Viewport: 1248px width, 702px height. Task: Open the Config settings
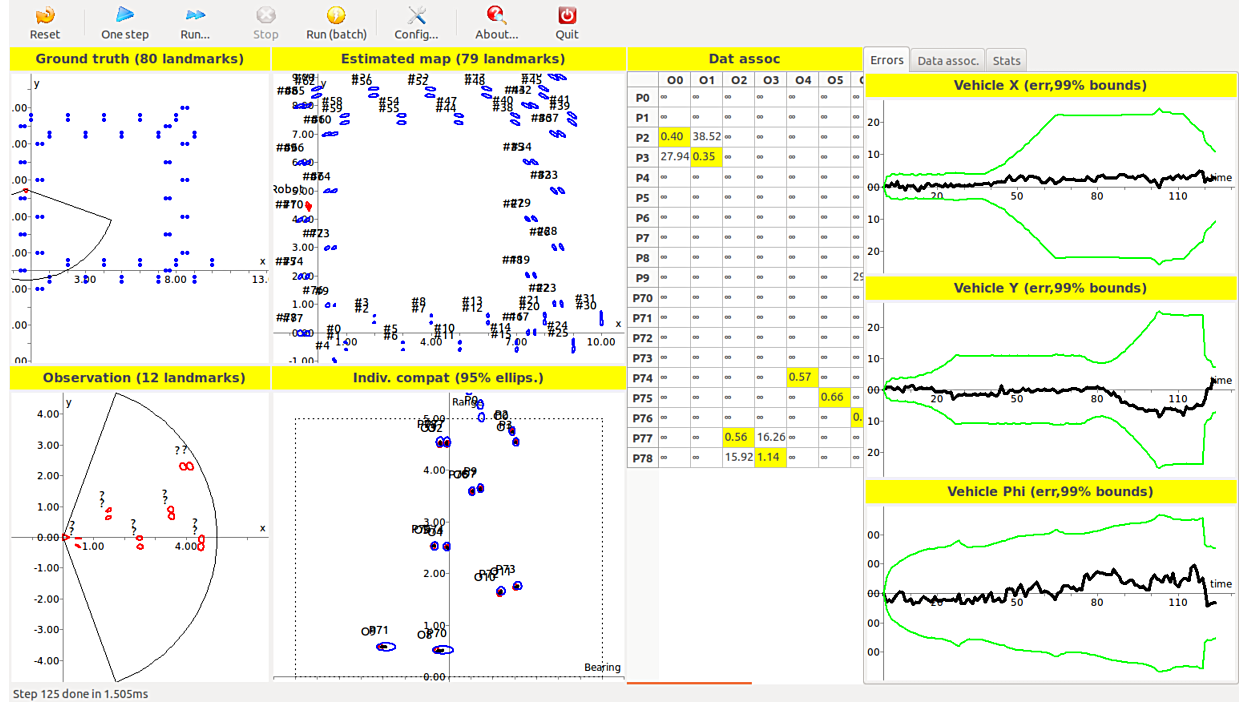pyautogui.click(x=416, y=22)
